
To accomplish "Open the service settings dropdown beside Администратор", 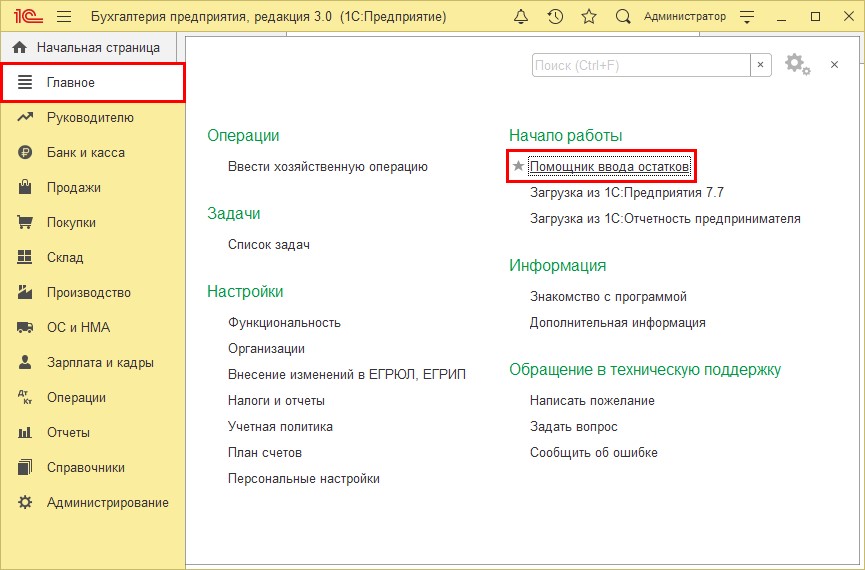I will click(x=746, y=17).
